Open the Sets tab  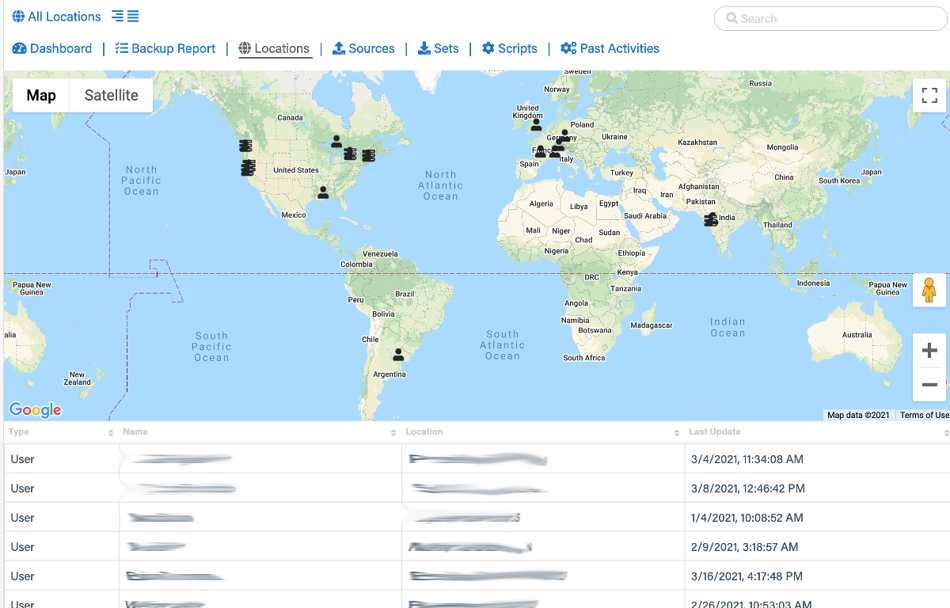click(x=438, y=48)
